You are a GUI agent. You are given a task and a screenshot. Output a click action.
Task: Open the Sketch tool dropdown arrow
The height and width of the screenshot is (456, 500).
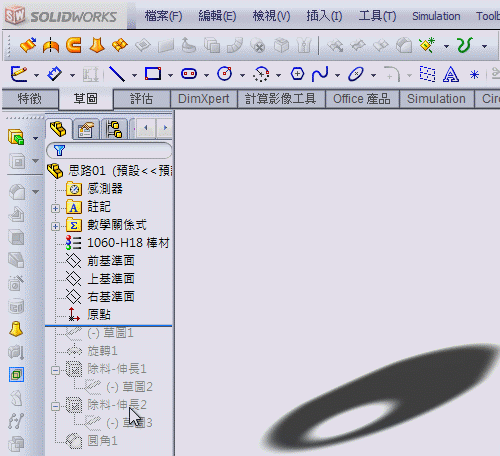point(36,75)
